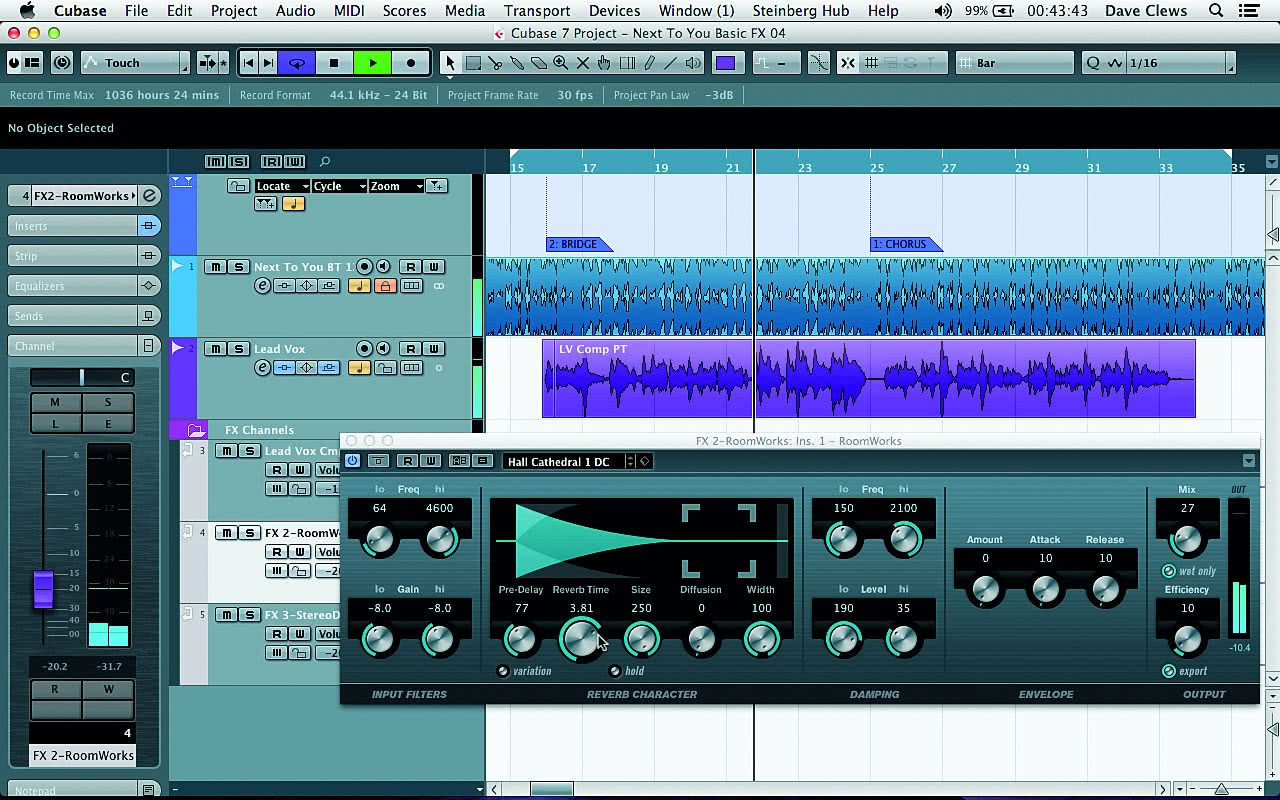The height and width of the screenshot is (800, 1280).
Task: Solo the Lead Vox track
Action: (x=238, y=349)
